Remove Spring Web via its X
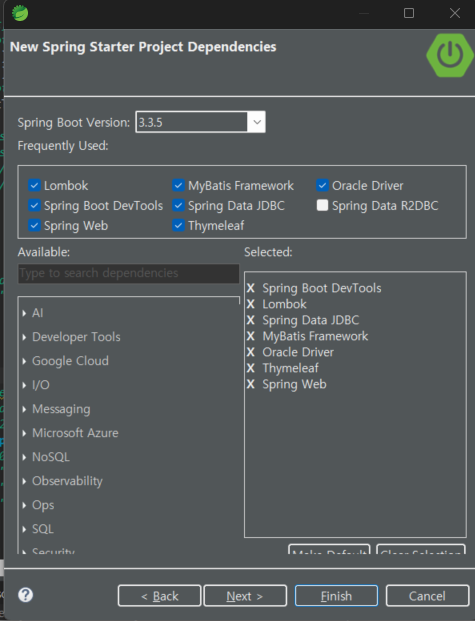Screen dimensions: 475x621 tap(251, 384)
